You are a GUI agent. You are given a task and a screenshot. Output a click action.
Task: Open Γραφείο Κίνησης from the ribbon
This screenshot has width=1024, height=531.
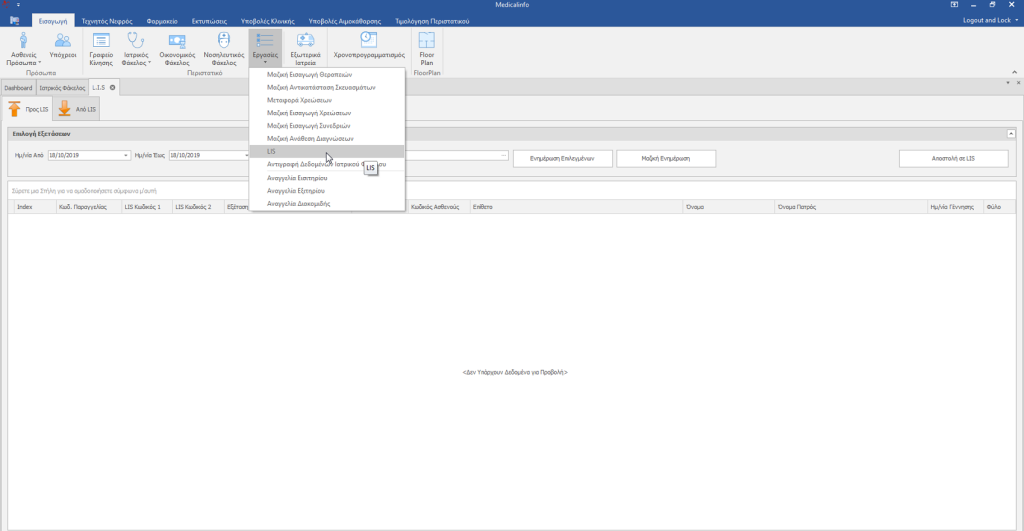coord(101,42)
